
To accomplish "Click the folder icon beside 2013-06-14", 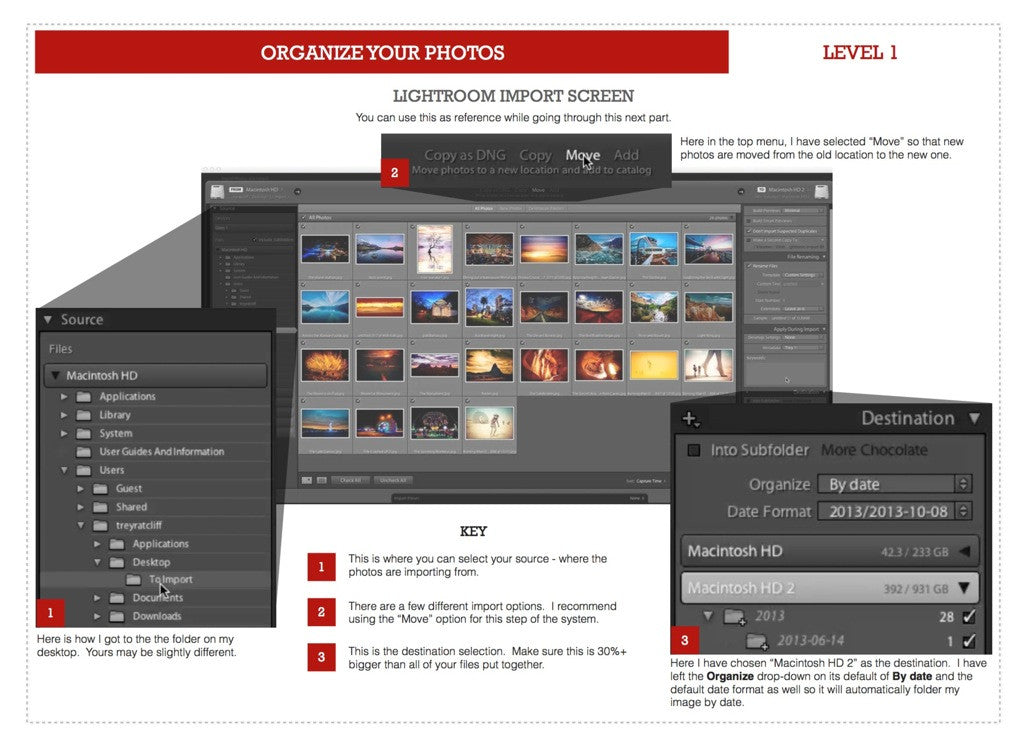I will point(757,638).
